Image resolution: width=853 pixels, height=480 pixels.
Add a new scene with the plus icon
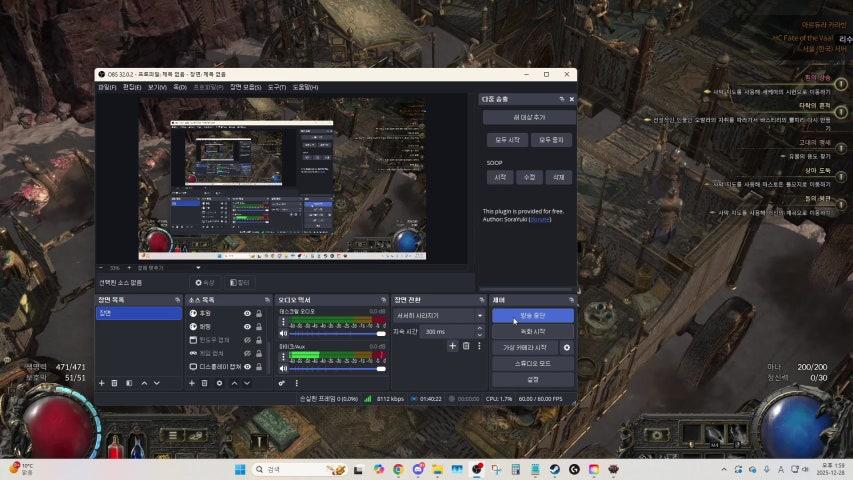click(x=101, y=383)
